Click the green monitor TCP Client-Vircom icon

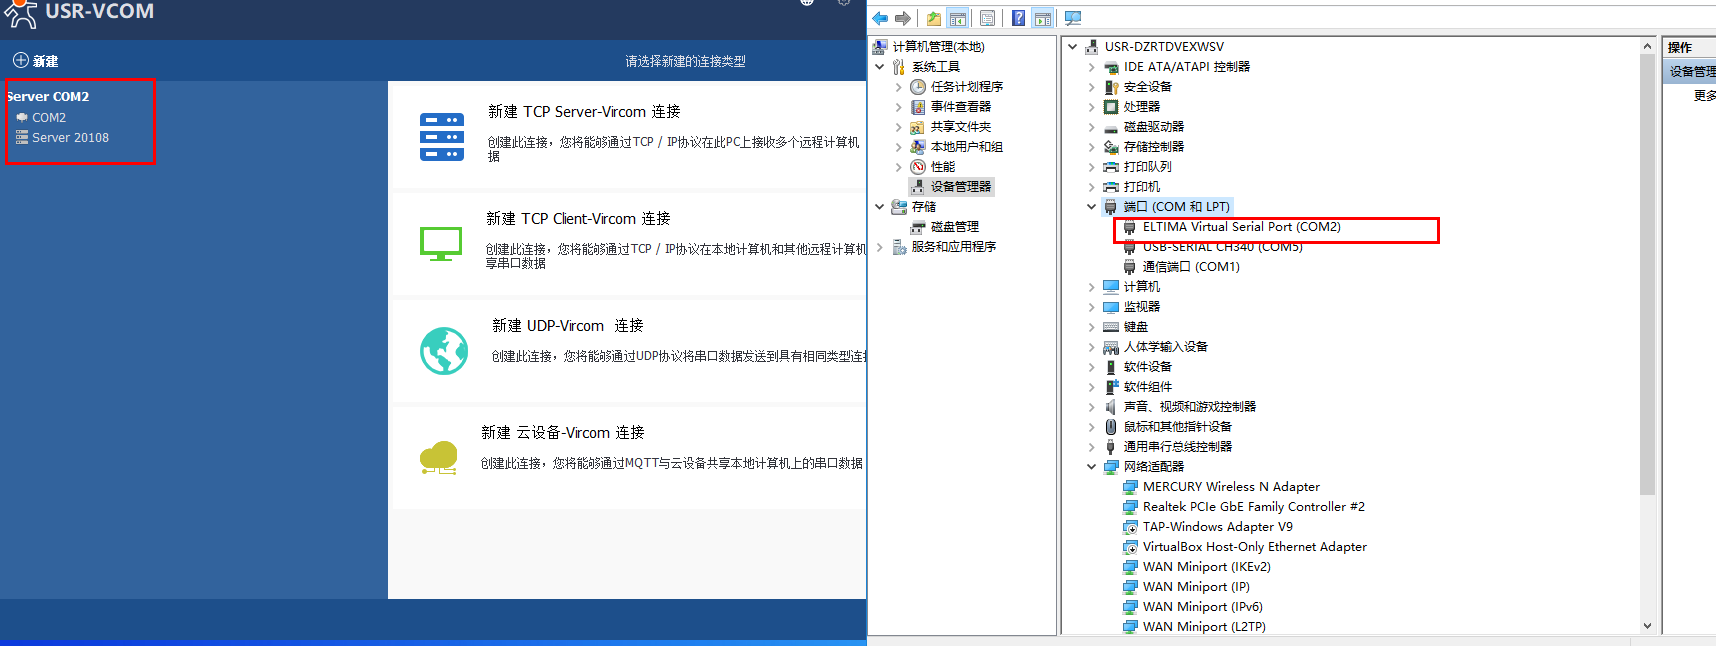pos(441,243)
